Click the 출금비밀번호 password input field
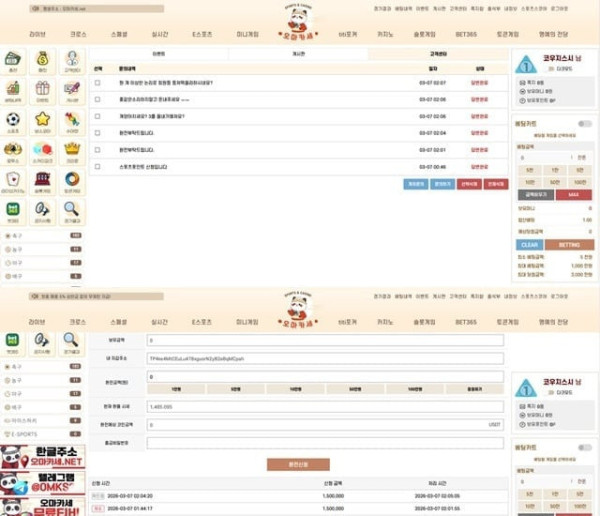The image size is (600, 516). pyautogui.click(x=325, y=443)
